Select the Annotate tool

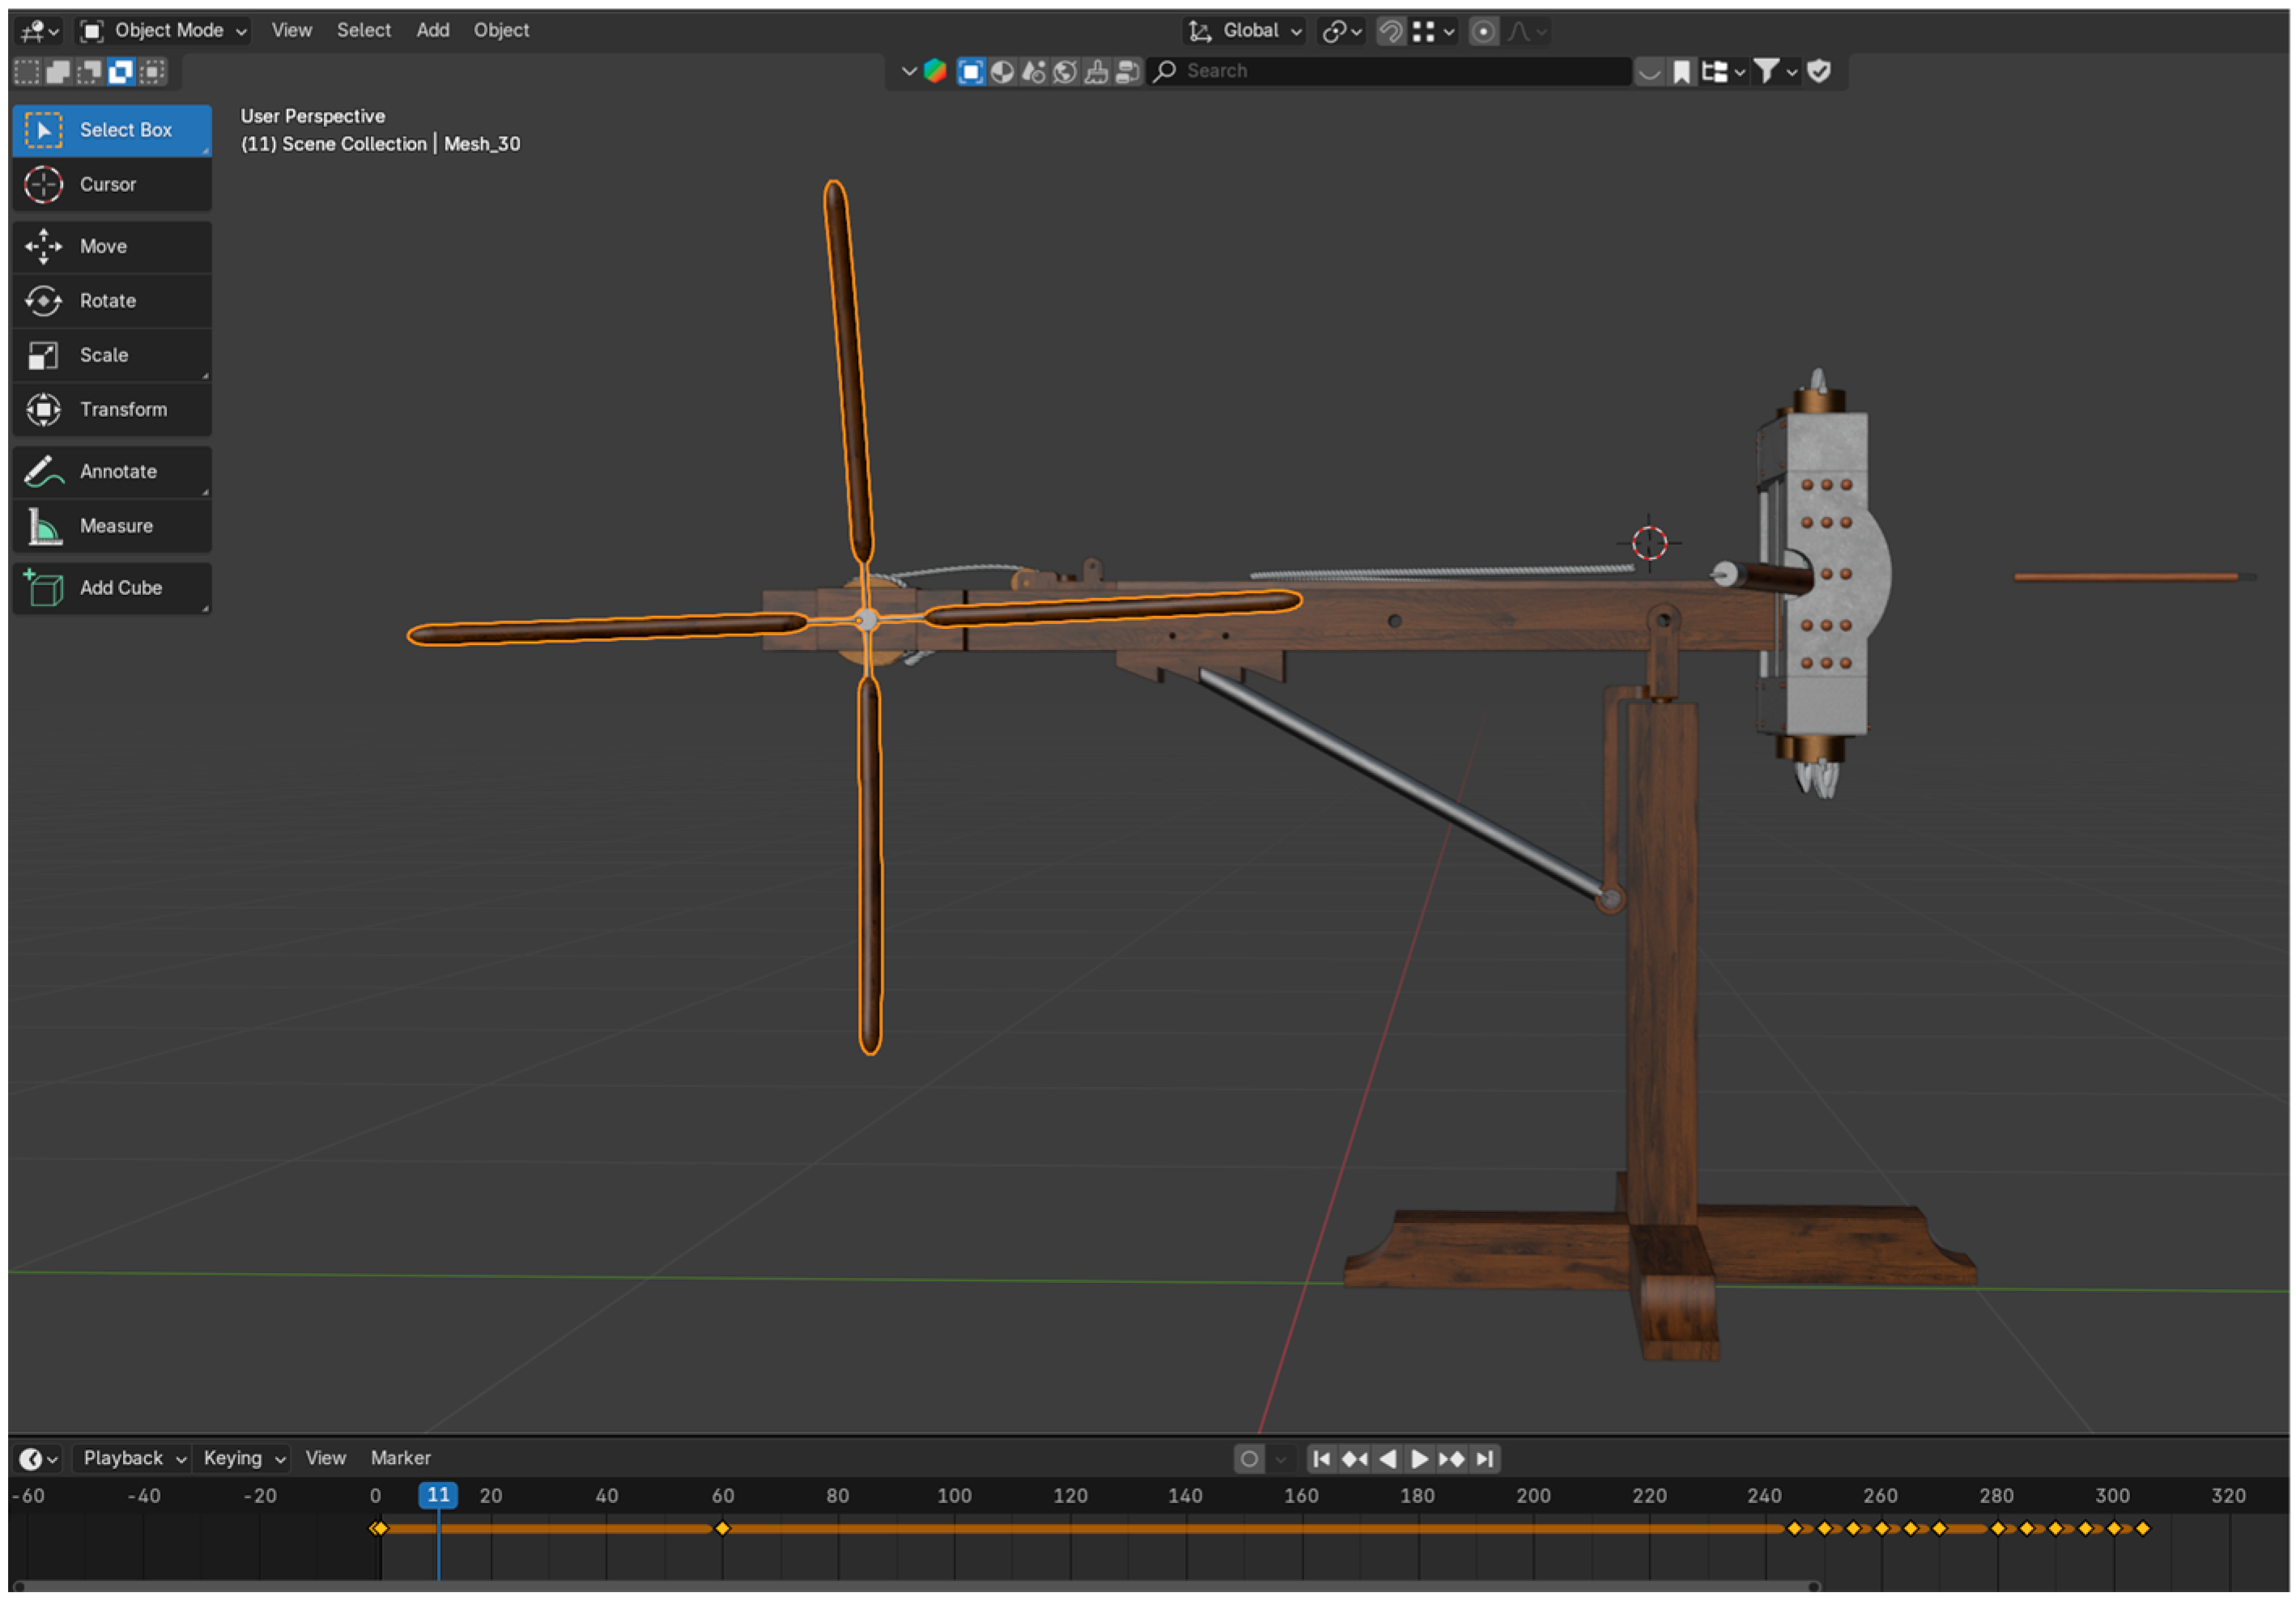tap(110, 472)
